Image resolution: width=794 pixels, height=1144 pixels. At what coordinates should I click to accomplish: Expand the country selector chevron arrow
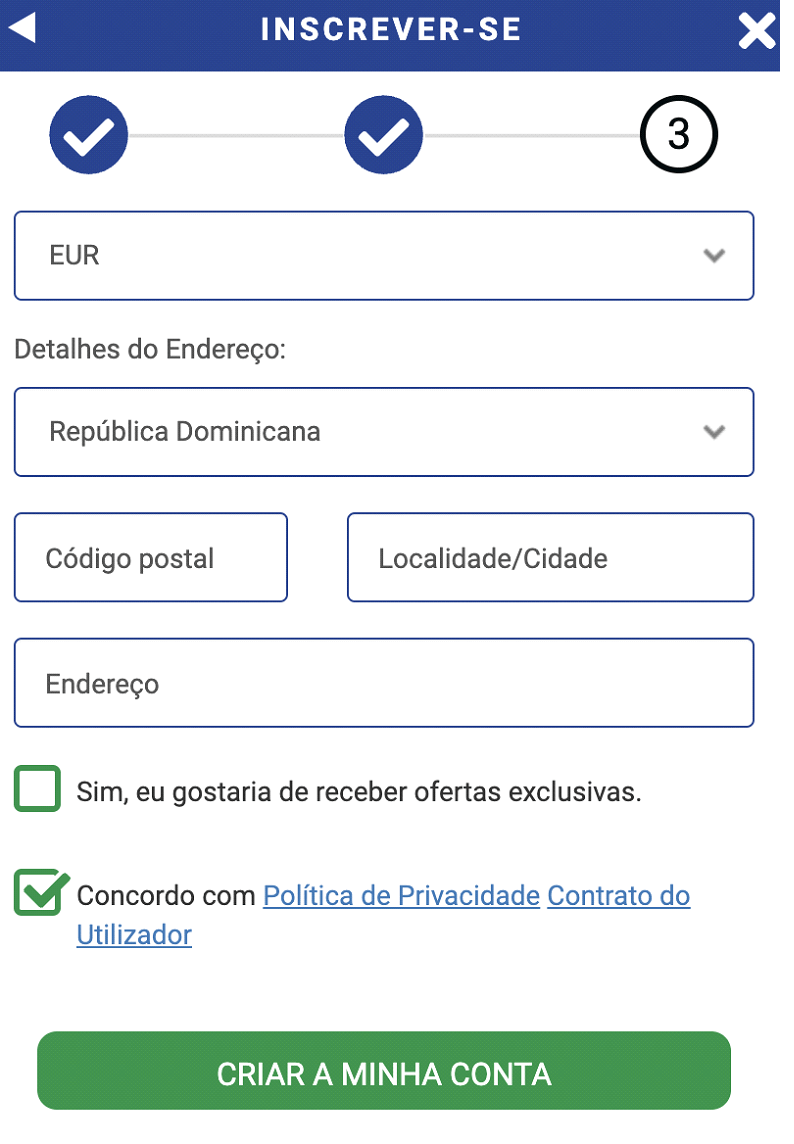coord(714,432)
